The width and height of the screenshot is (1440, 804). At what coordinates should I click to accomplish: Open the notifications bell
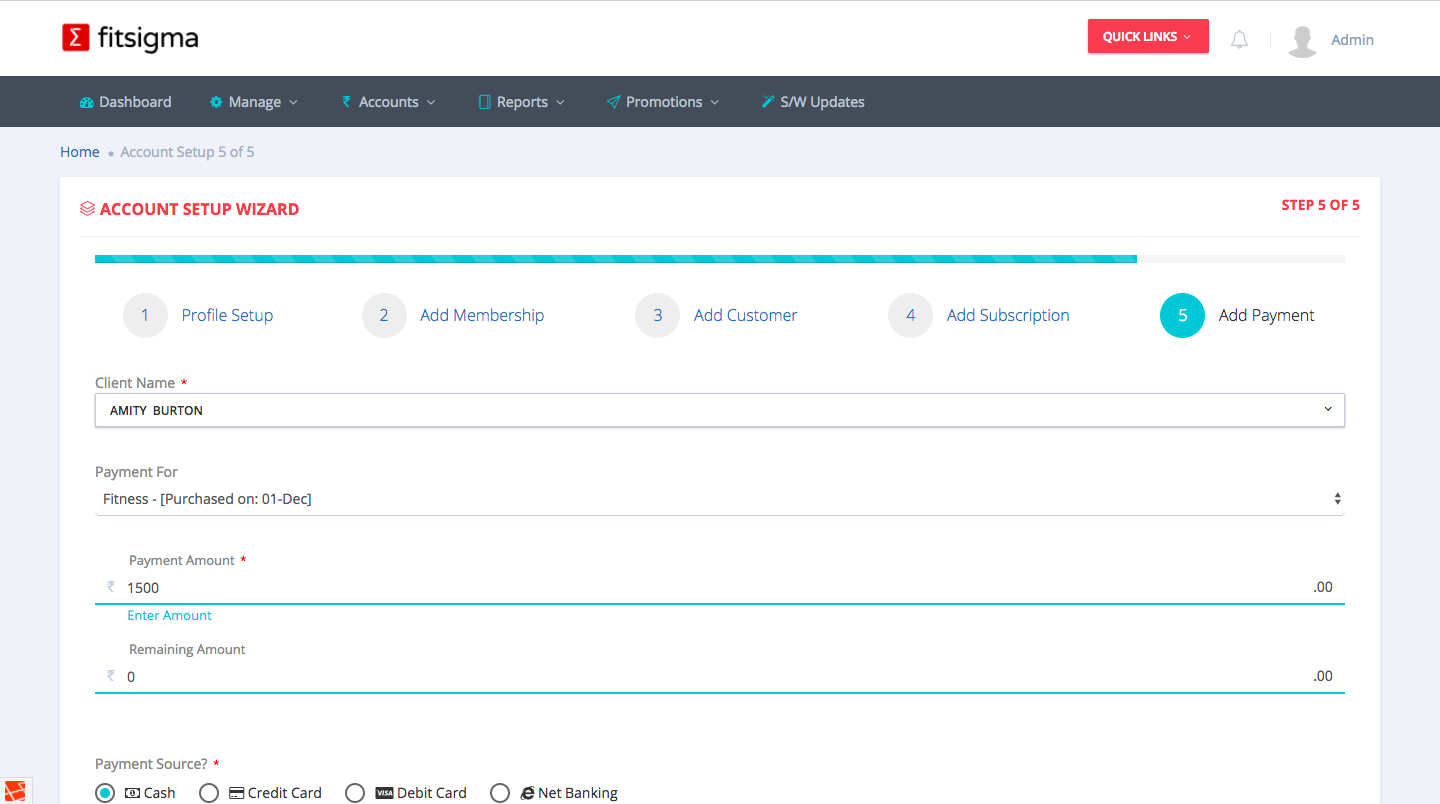(1239, 40)
